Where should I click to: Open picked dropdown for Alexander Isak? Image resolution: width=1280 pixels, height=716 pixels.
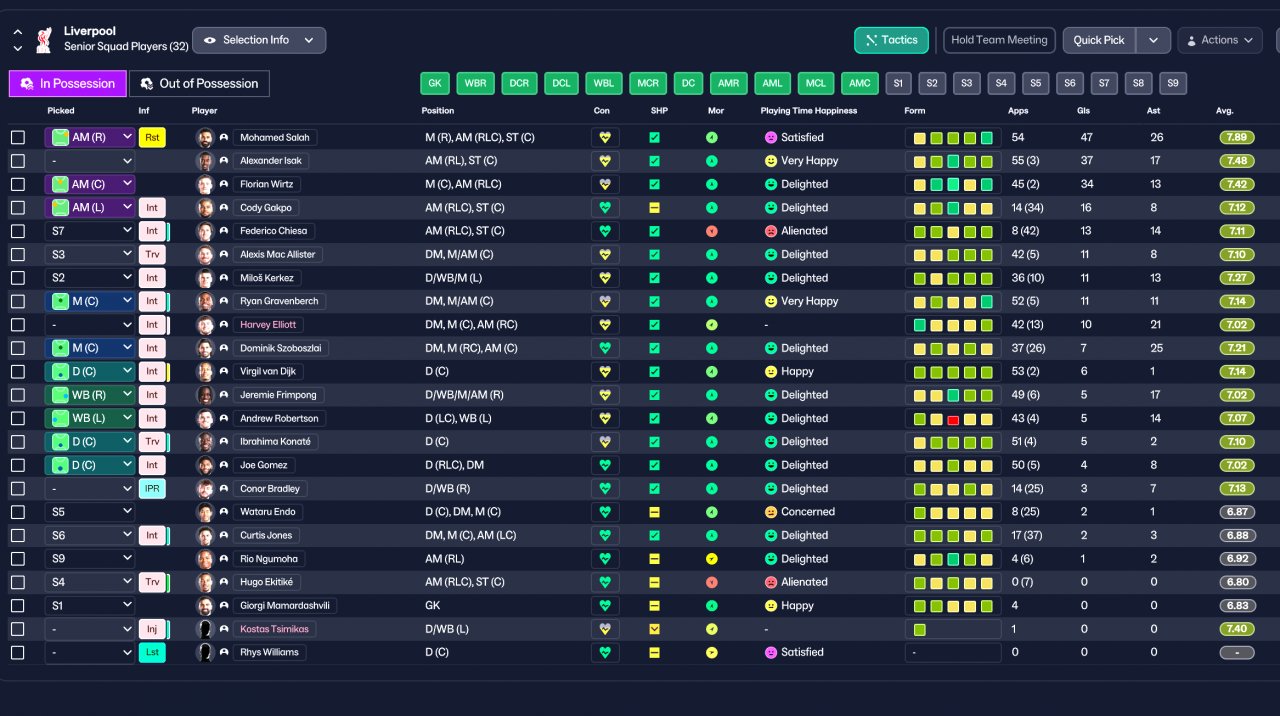[90, 161]
